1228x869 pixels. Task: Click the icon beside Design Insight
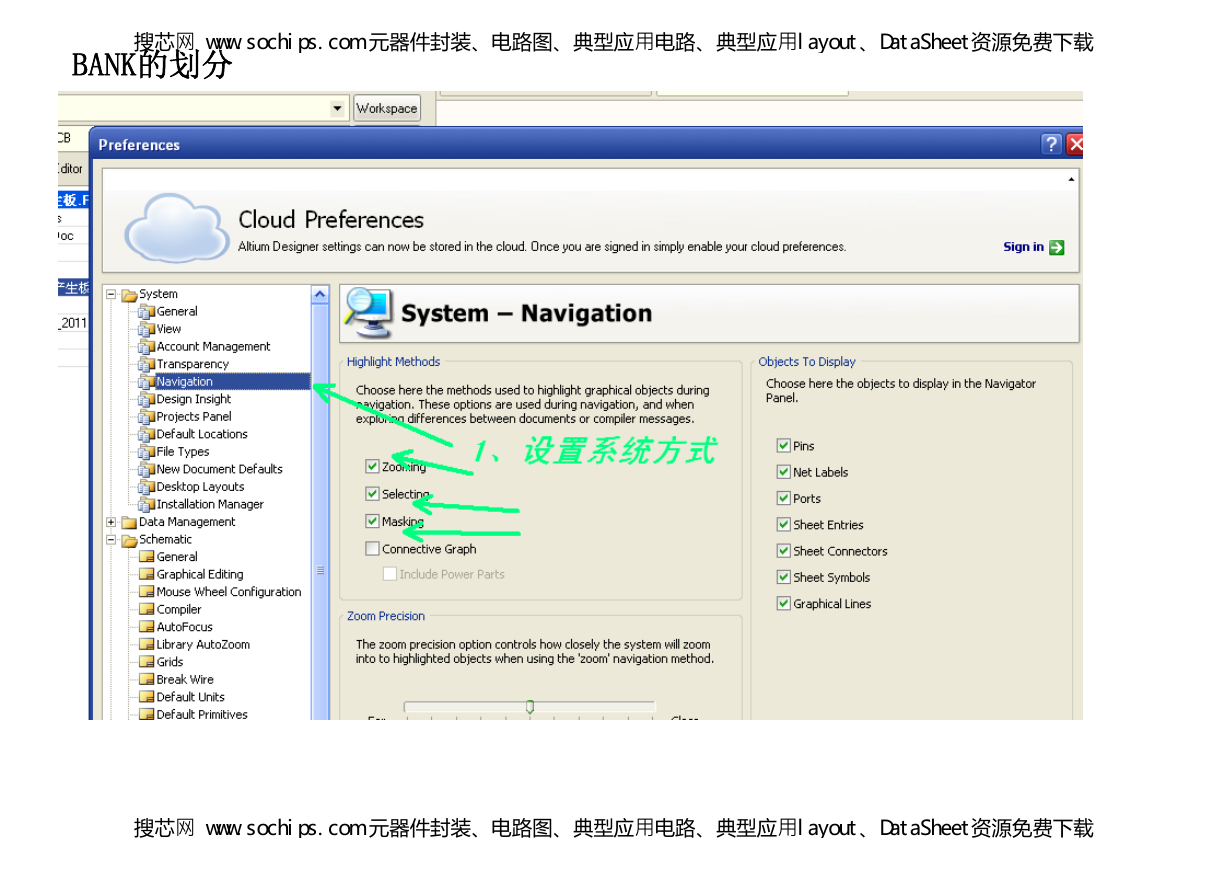click(x=147, y=399)
